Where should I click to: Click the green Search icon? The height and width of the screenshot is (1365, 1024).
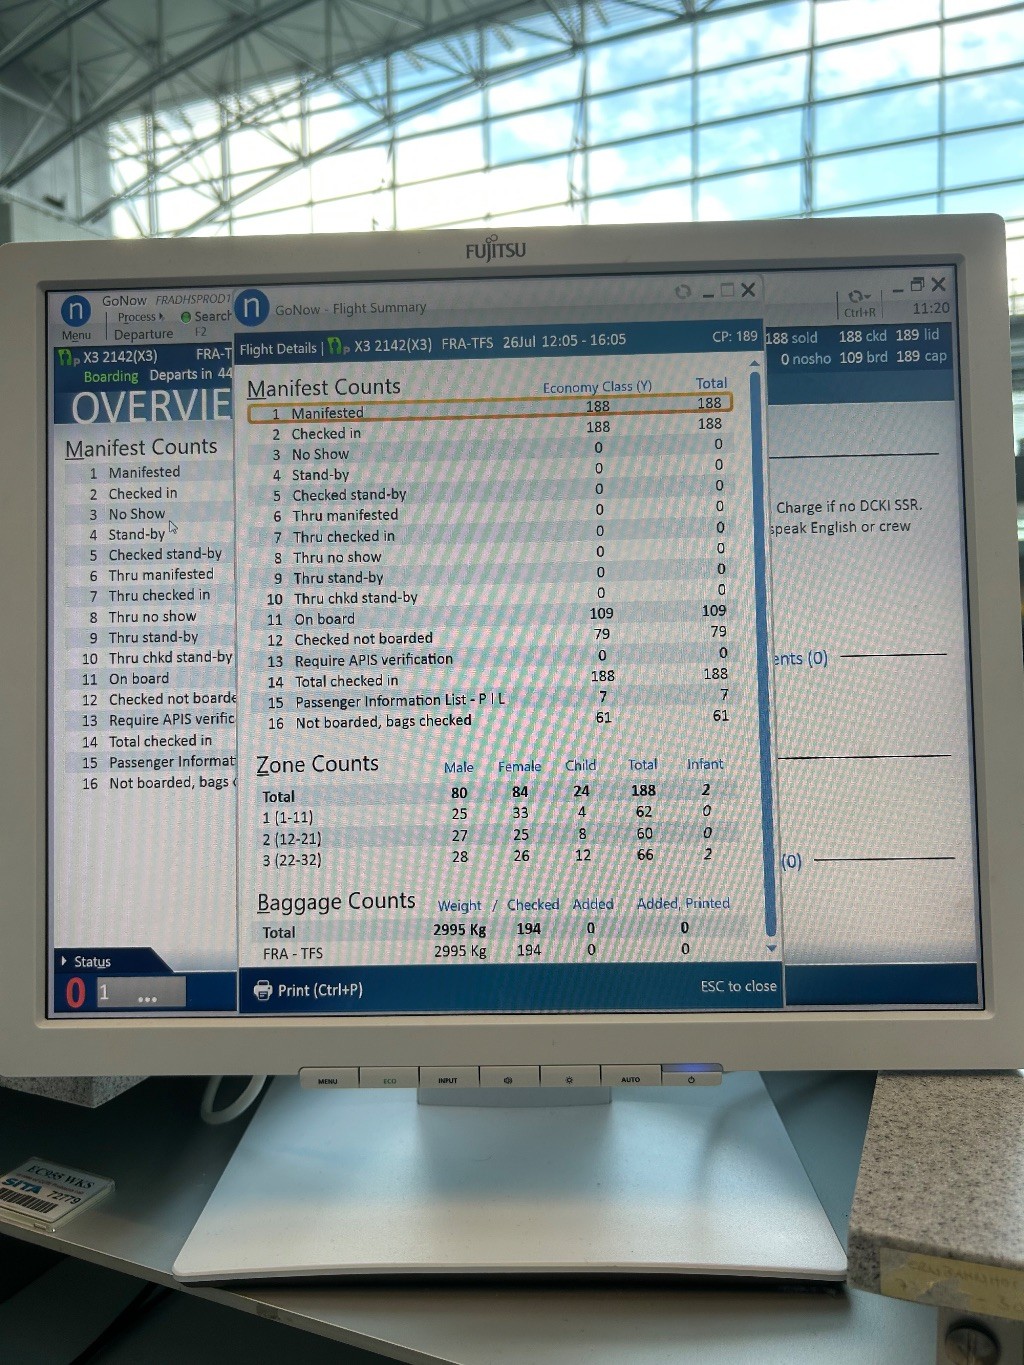pos(186,317)
